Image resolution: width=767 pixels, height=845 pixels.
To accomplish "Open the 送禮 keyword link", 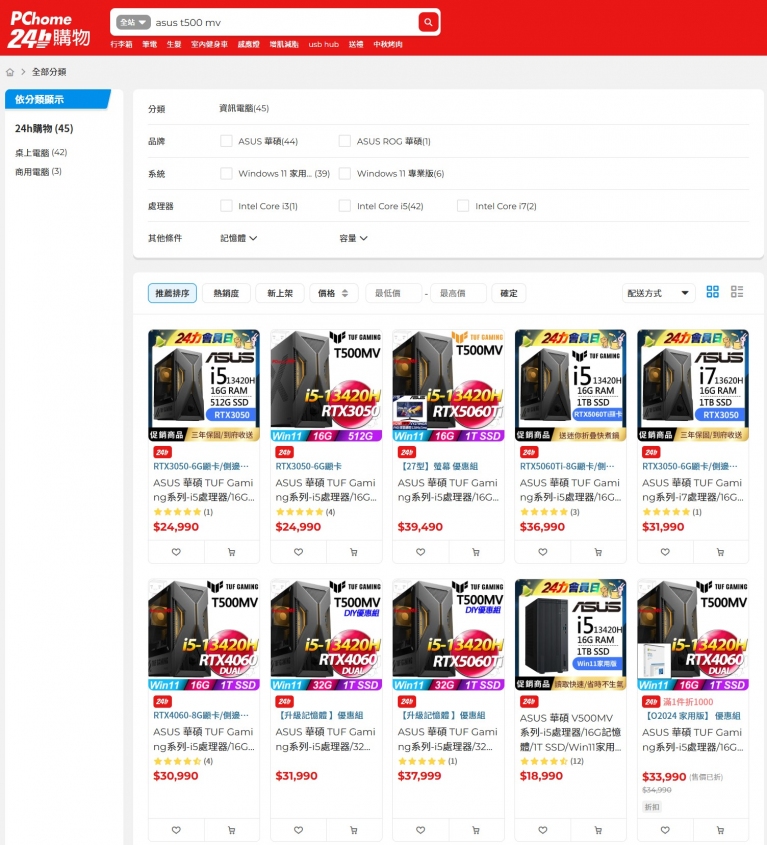I will click(x=356, y=44).
